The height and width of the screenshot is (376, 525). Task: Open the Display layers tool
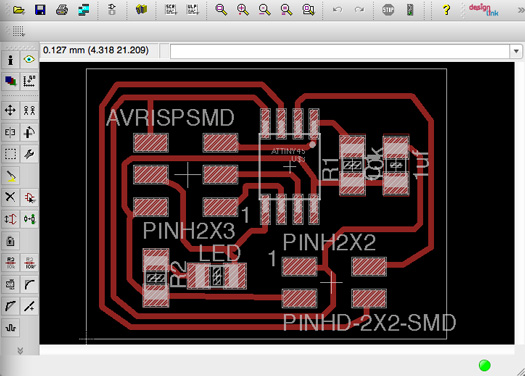coord(10,81)
